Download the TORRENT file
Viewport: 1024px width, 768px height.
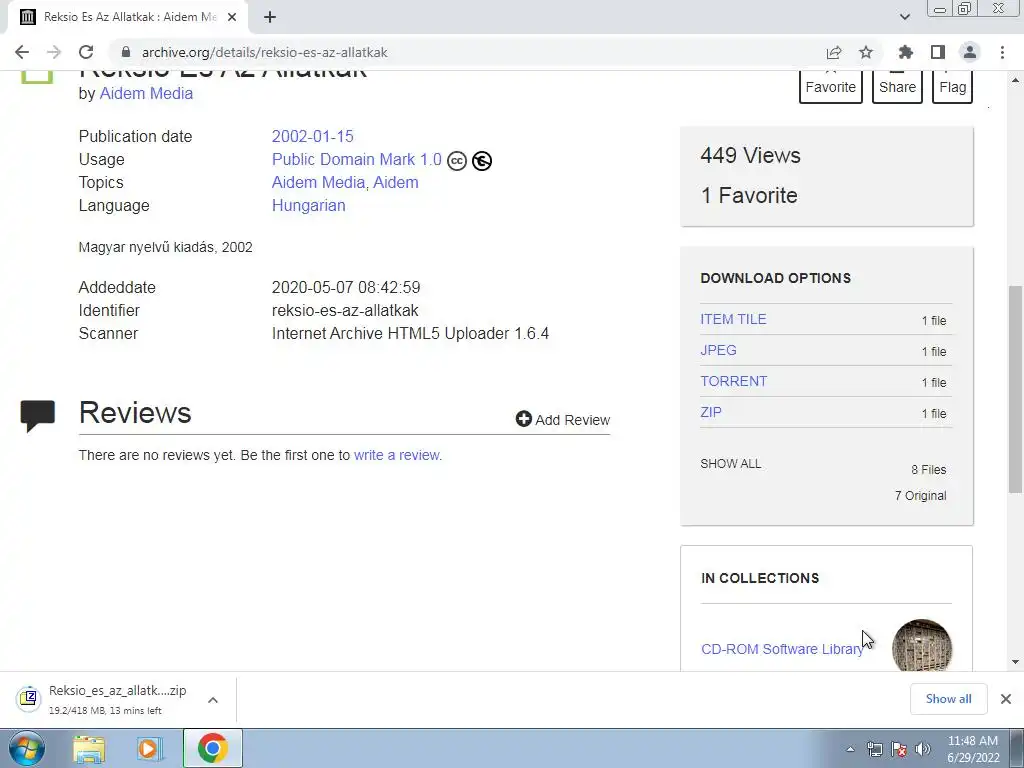point(733,381)
